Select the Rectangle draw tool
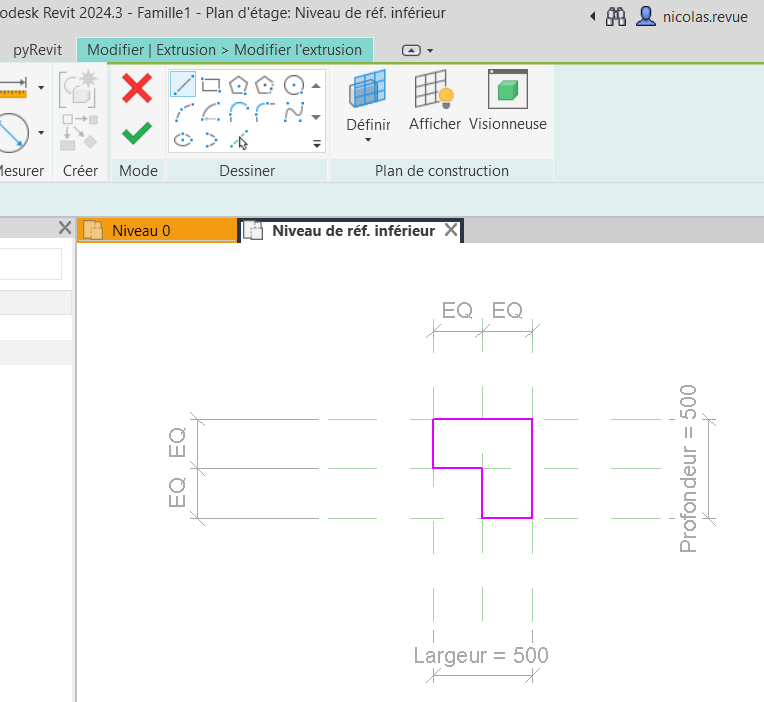Viewport: 764px width, 702px height. click(211, 85)
